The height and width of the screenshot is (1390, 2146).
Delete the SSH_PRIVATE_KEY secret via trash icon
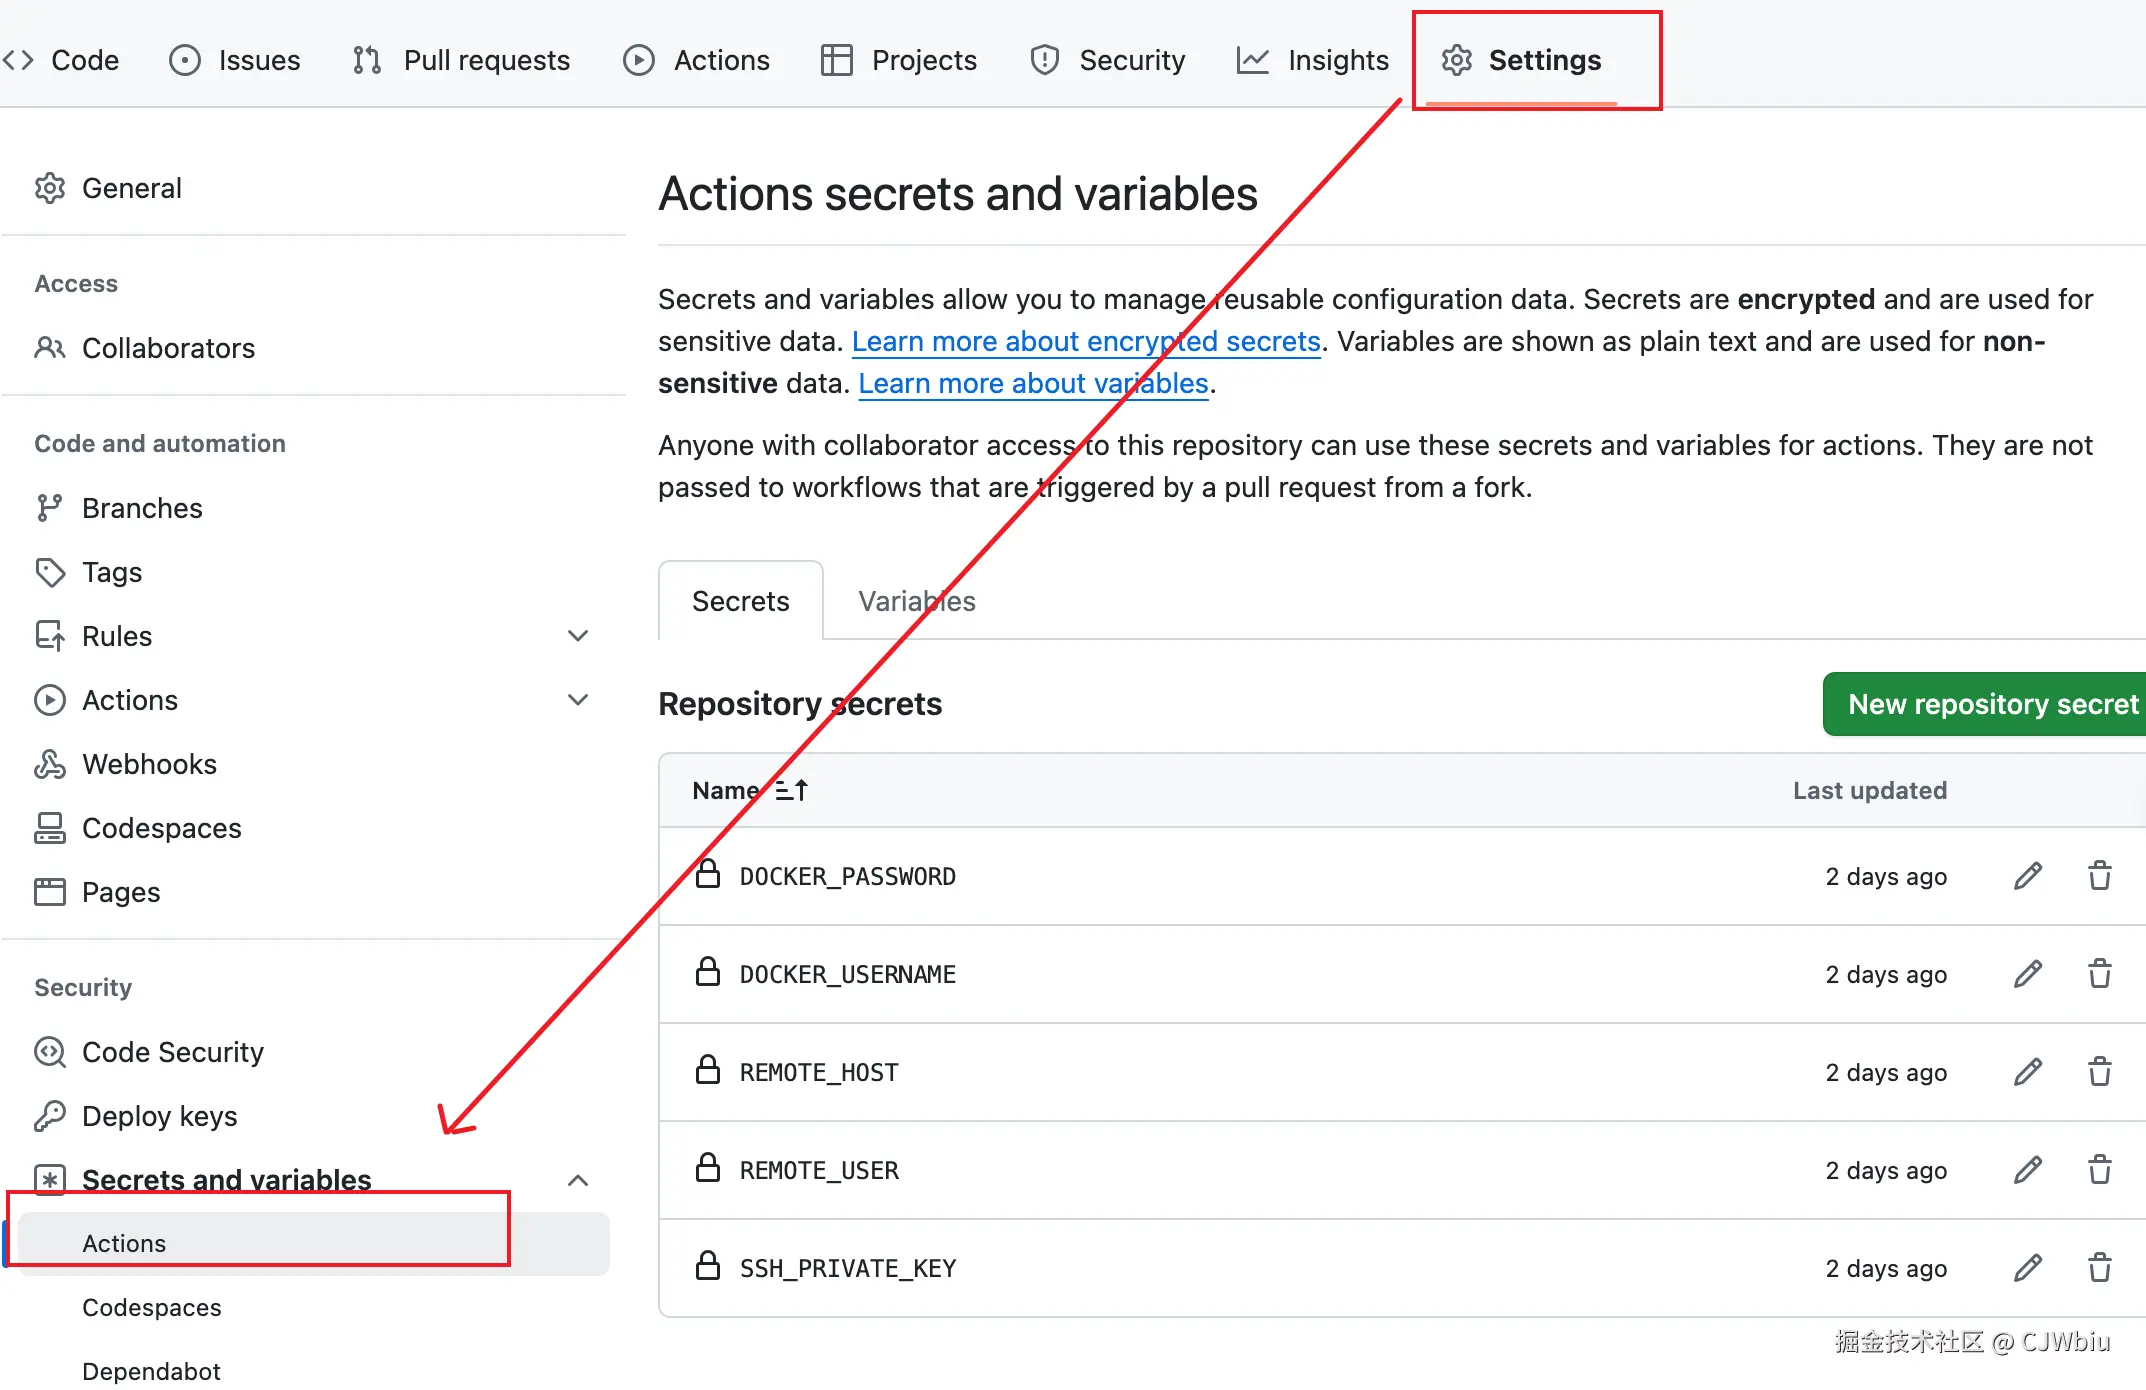[2099, 1268]
